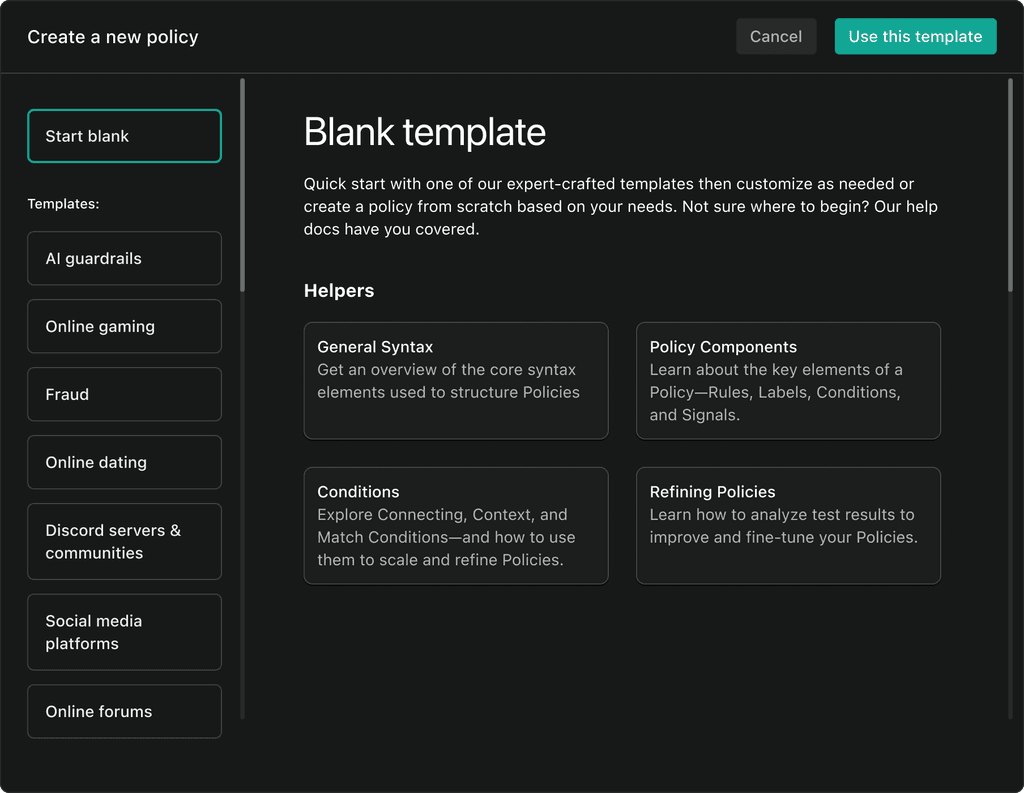
Task: Click the main content panel scrollbar
Action: tap(1010, 185)
